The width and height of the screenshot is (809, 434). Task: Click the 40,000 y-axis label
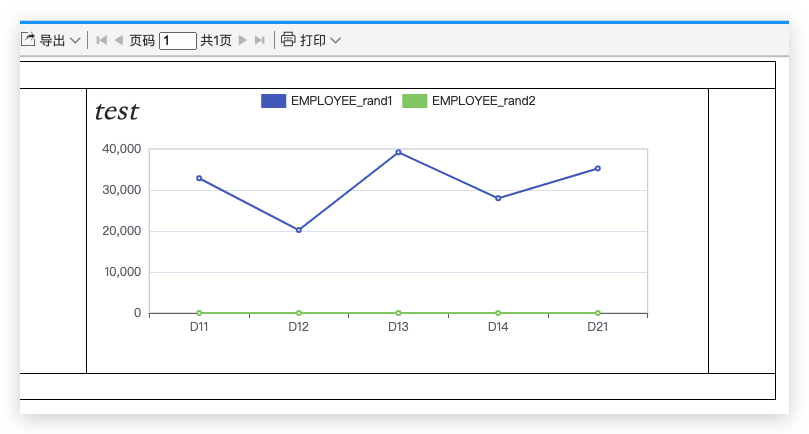point(122,149)
